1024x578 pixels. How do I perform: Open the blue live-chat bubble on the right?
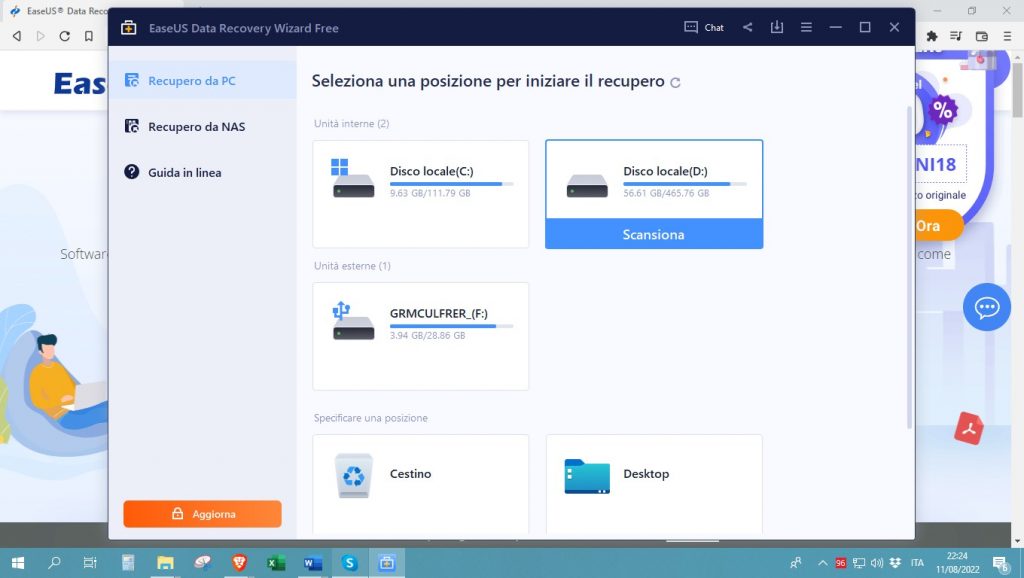click(987, 307)
